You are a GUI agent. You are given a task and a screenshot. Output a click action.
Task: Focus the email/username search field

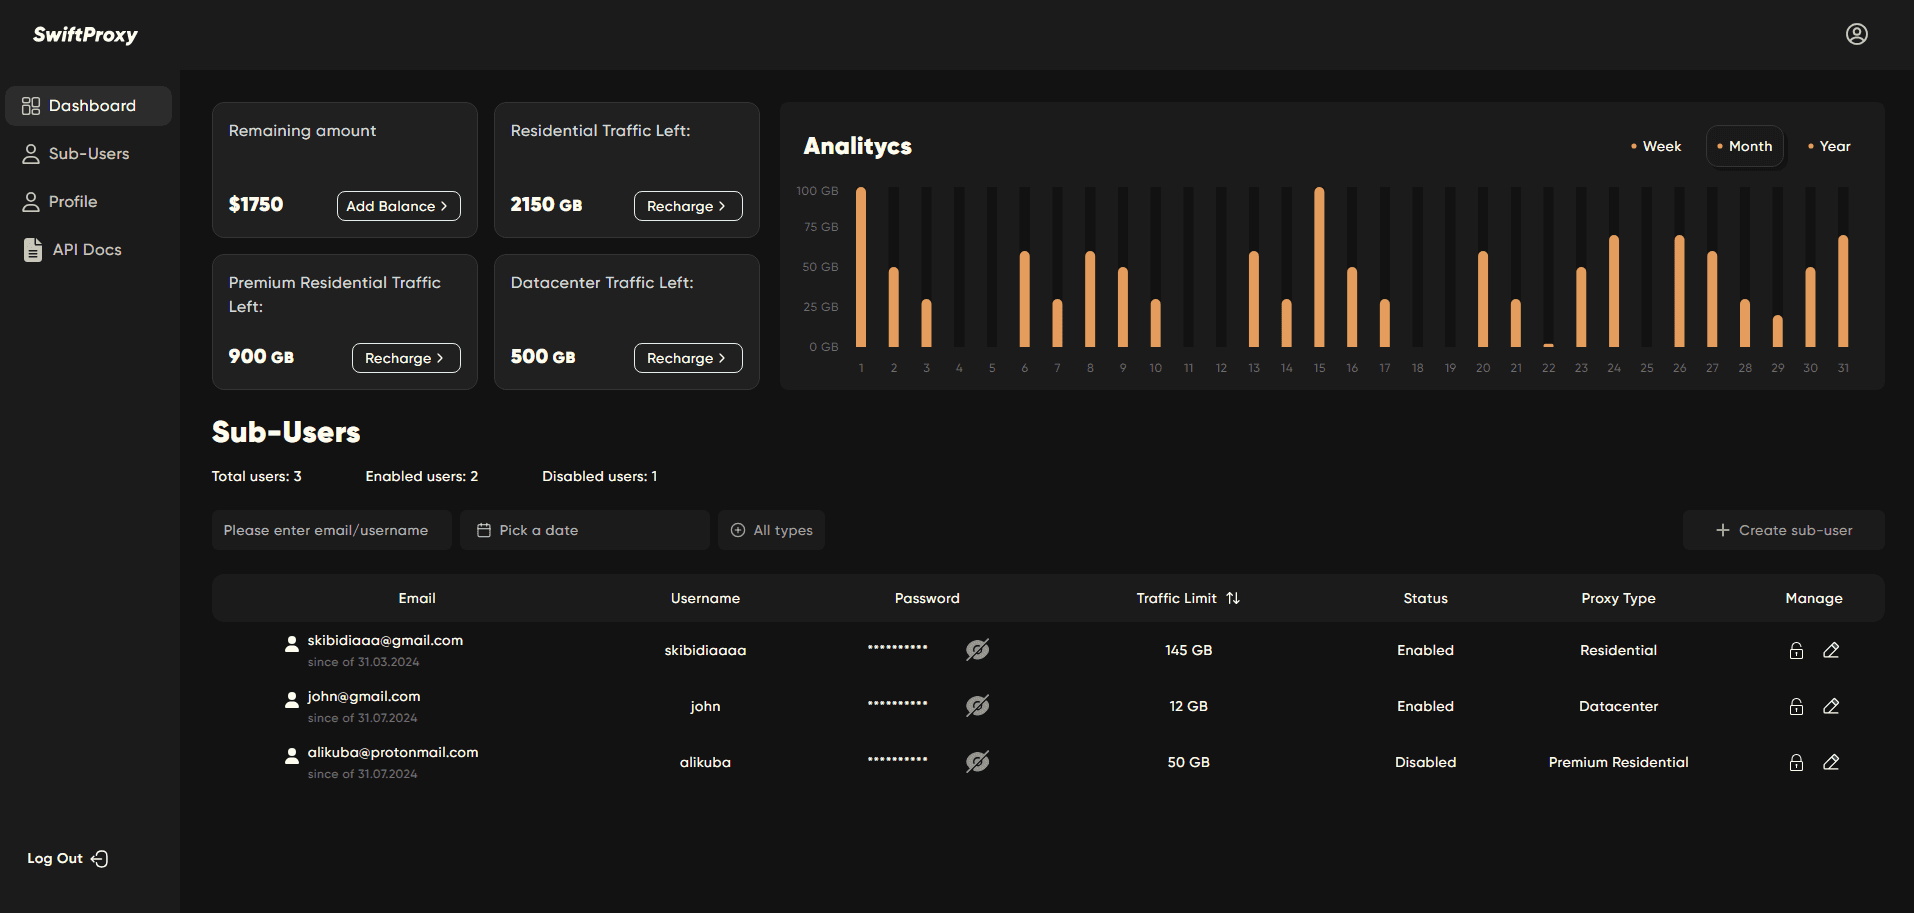coord(332,530)
